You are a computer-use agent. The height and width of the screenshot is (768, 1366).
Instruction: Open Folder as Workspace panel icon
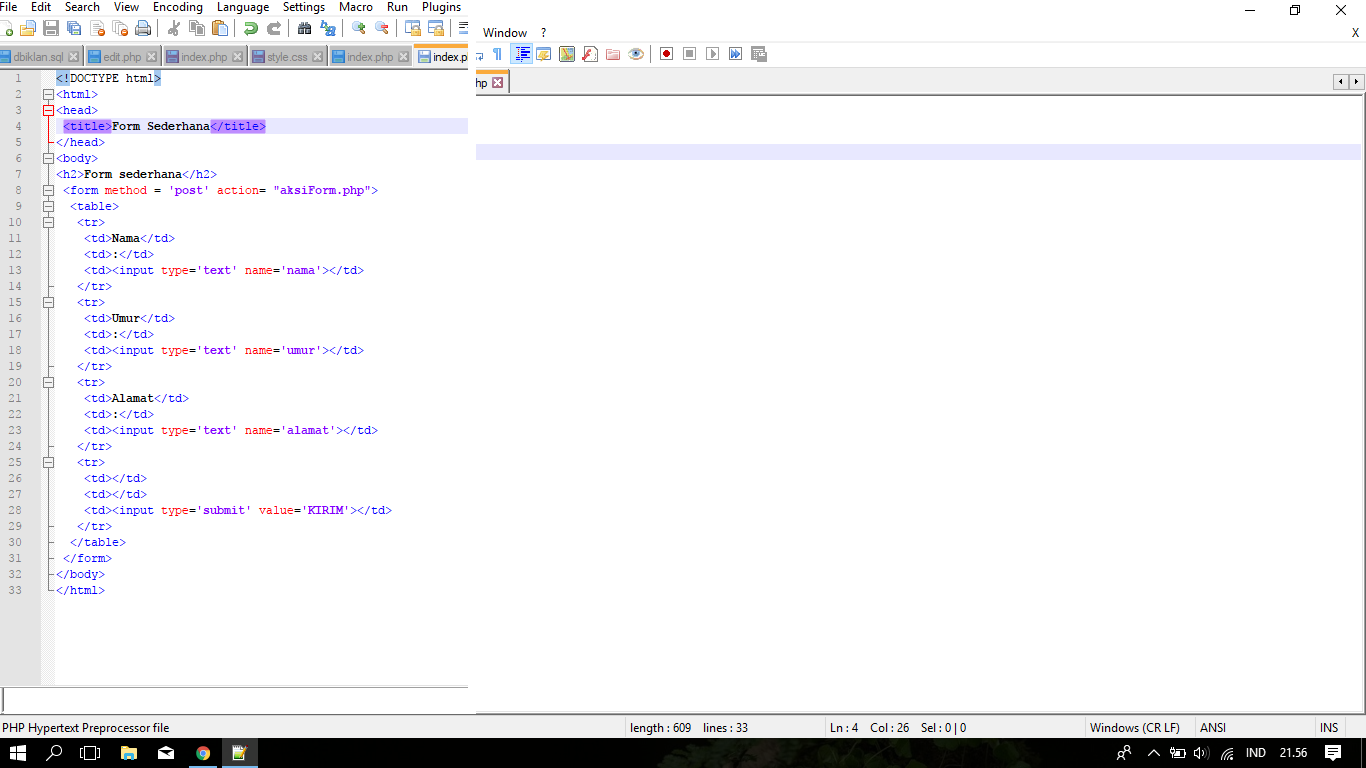612,53
